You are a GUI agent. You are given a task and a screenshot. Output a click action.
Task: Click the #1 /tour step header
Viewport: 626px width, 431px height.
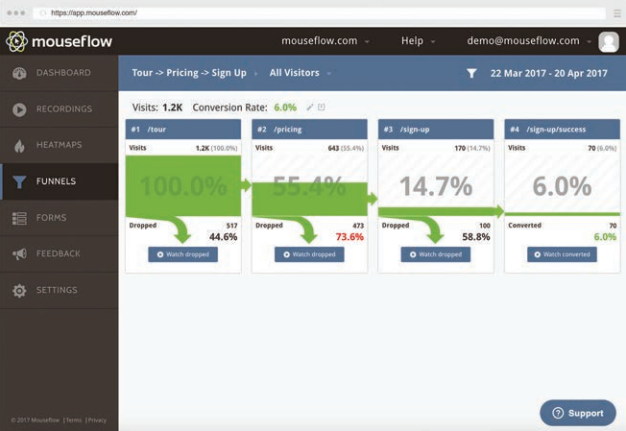183,129
